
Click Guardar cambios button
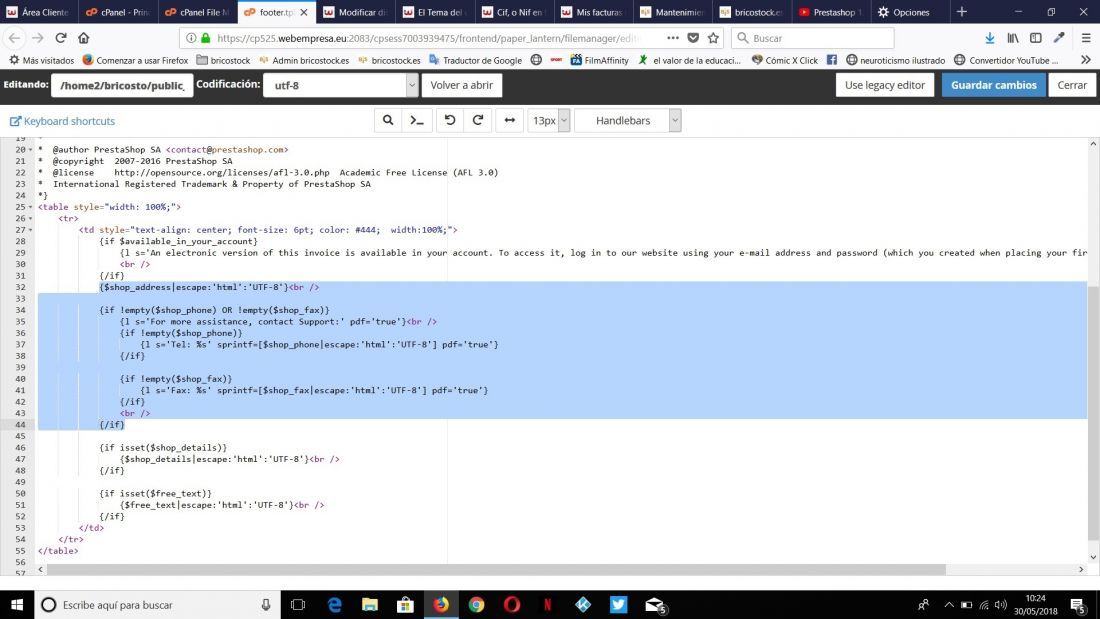(993, 85)
